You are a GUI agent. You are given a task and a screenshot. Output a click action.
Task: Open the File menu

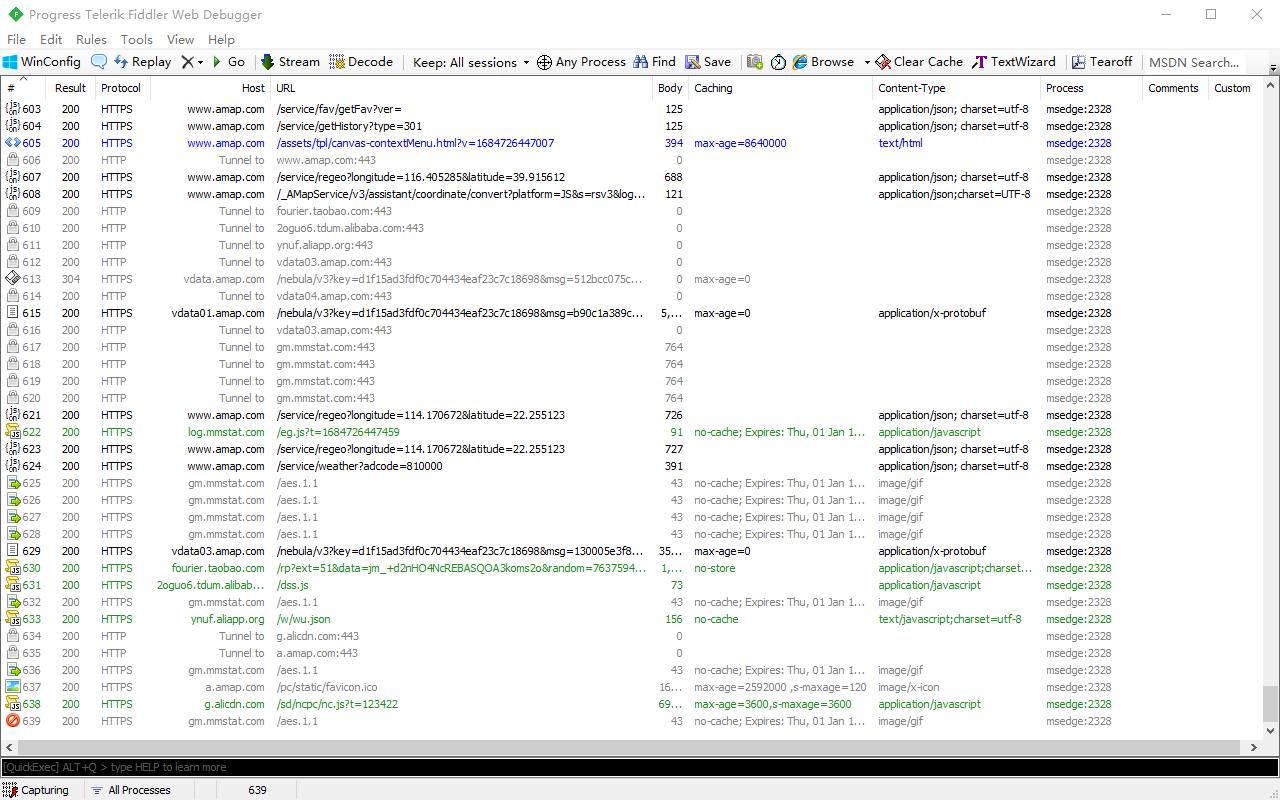click(16, 40)
